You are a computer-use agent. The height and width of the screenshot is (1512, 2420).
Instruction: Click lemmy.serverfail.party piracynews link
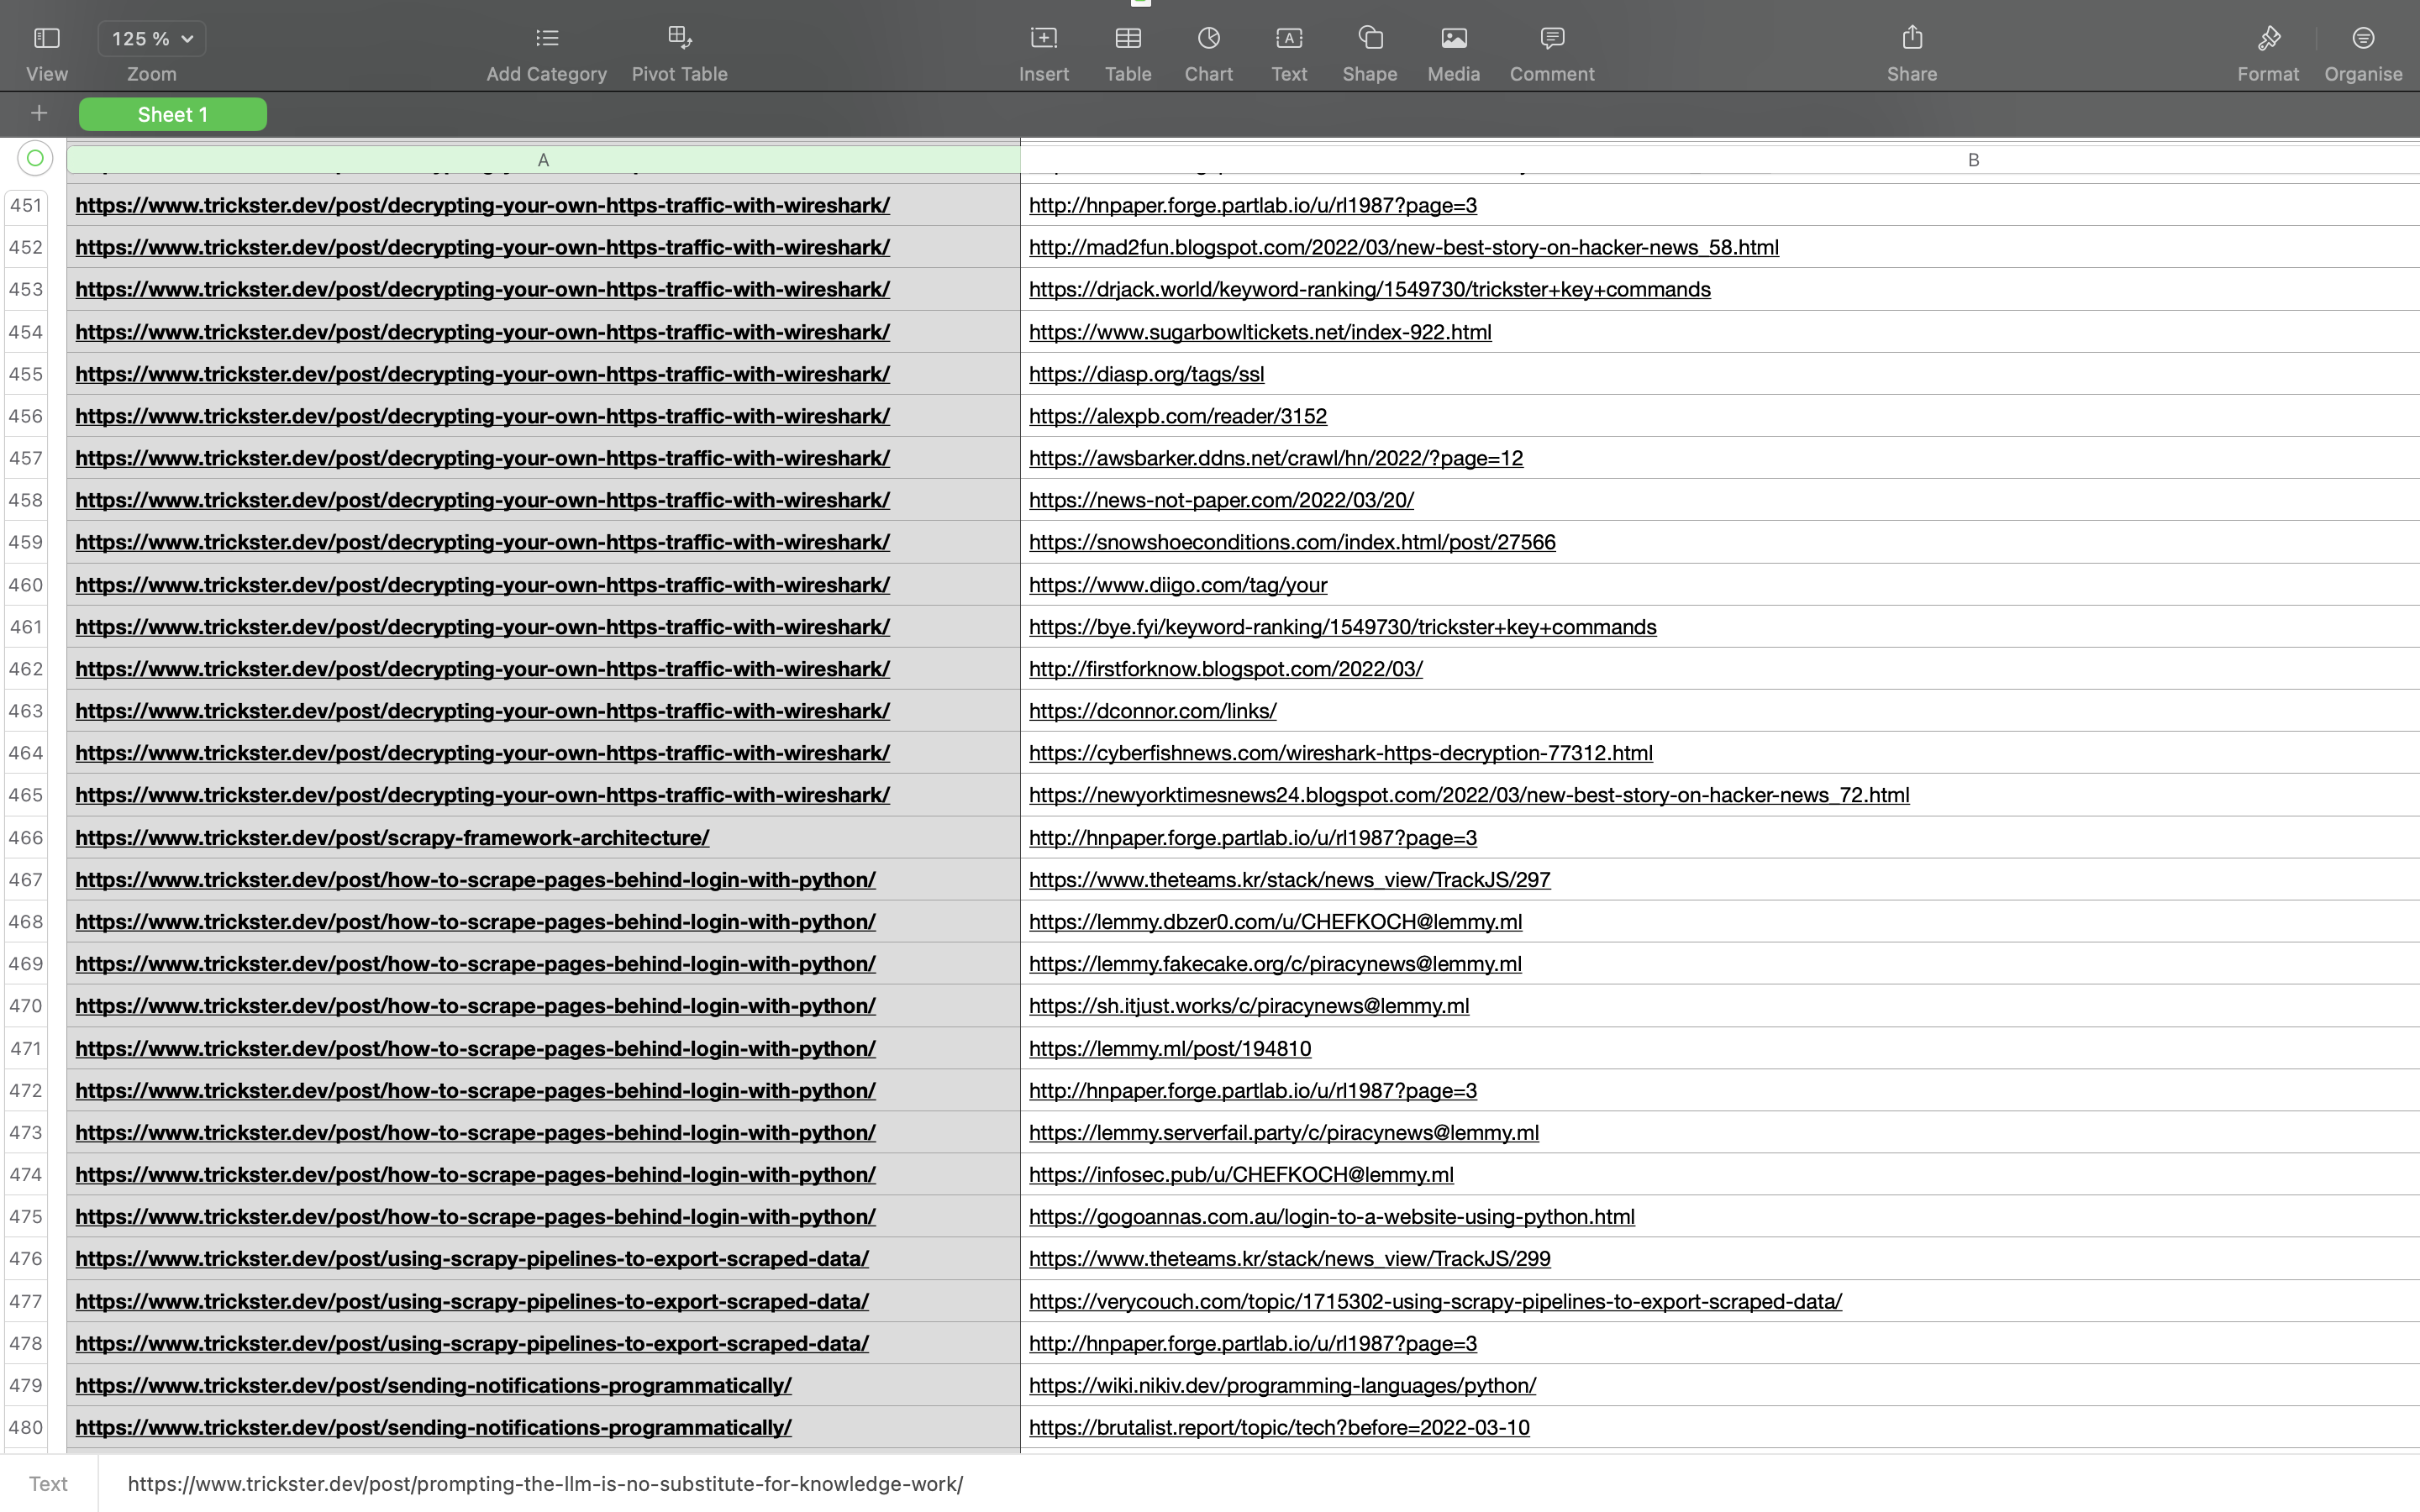click(x=1283, y=1133)
